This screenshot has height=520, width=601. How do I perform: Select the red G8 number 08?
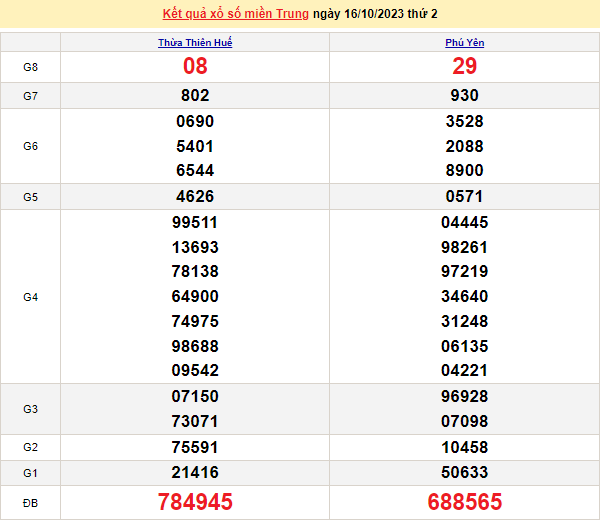195,66
